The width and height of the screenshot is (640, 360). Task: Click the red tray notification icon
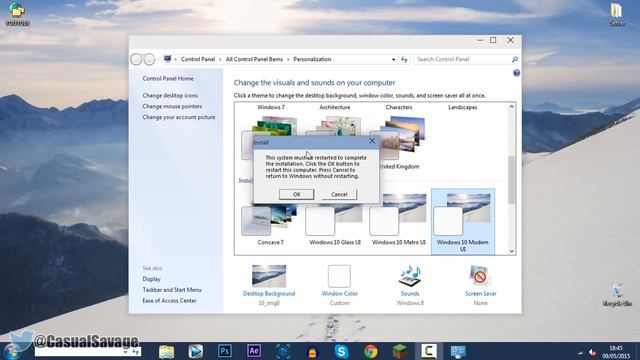(x=593, y=352)
